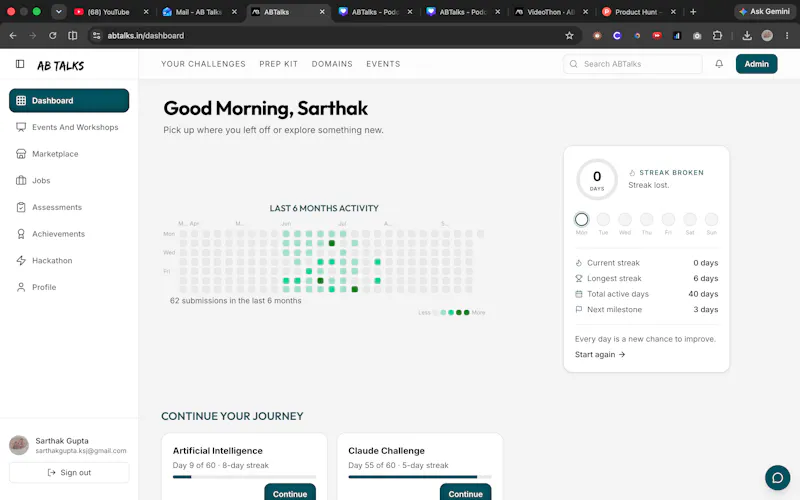Open browser downloads
Screen dimensions: 800x500
point(747,35)
